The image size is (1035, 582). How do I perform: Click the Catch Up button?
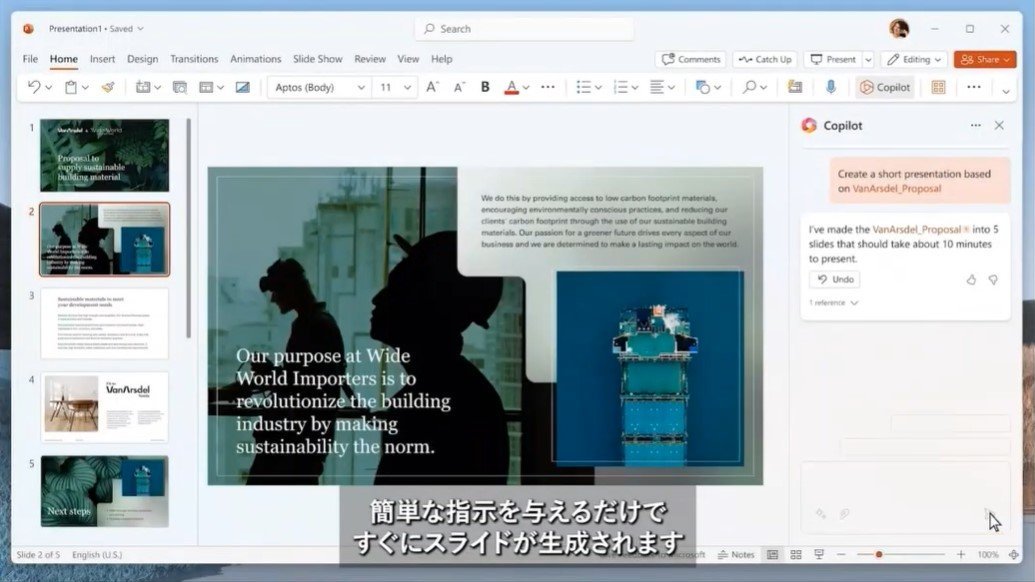765,59
